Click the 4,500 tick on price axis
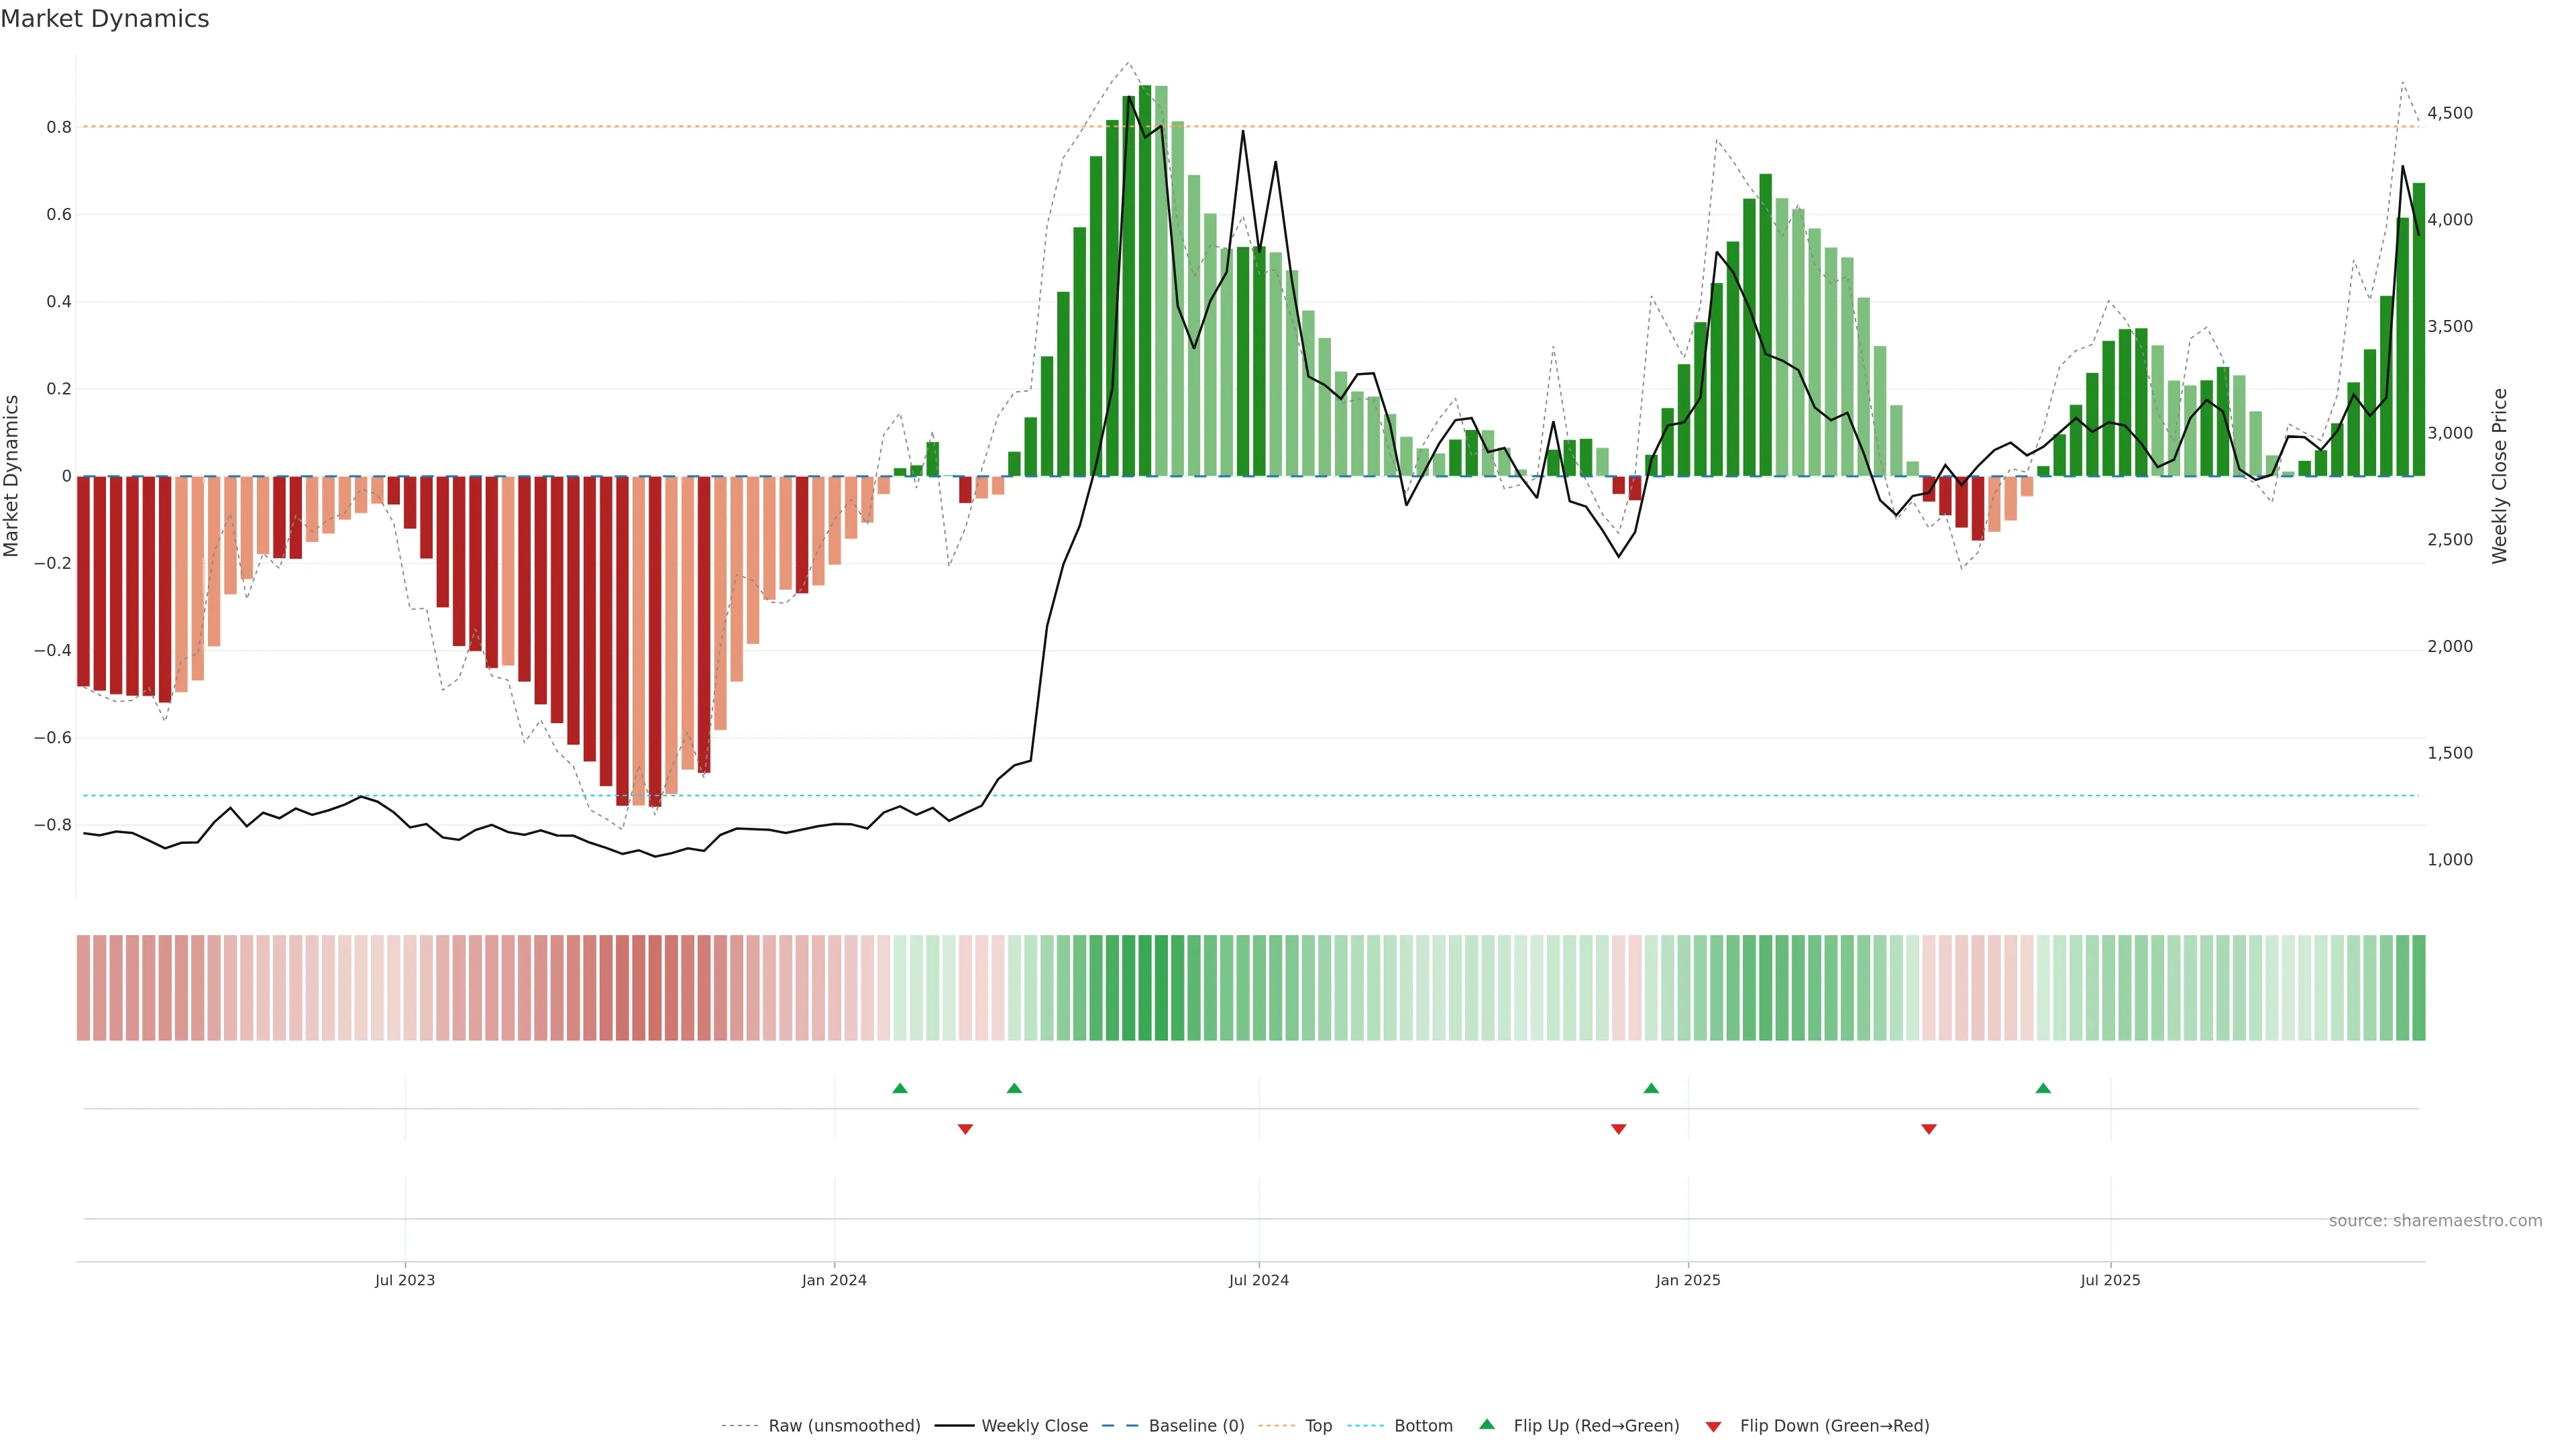This screenshot has height=1449, width=2576. (x=2450, y=113)
